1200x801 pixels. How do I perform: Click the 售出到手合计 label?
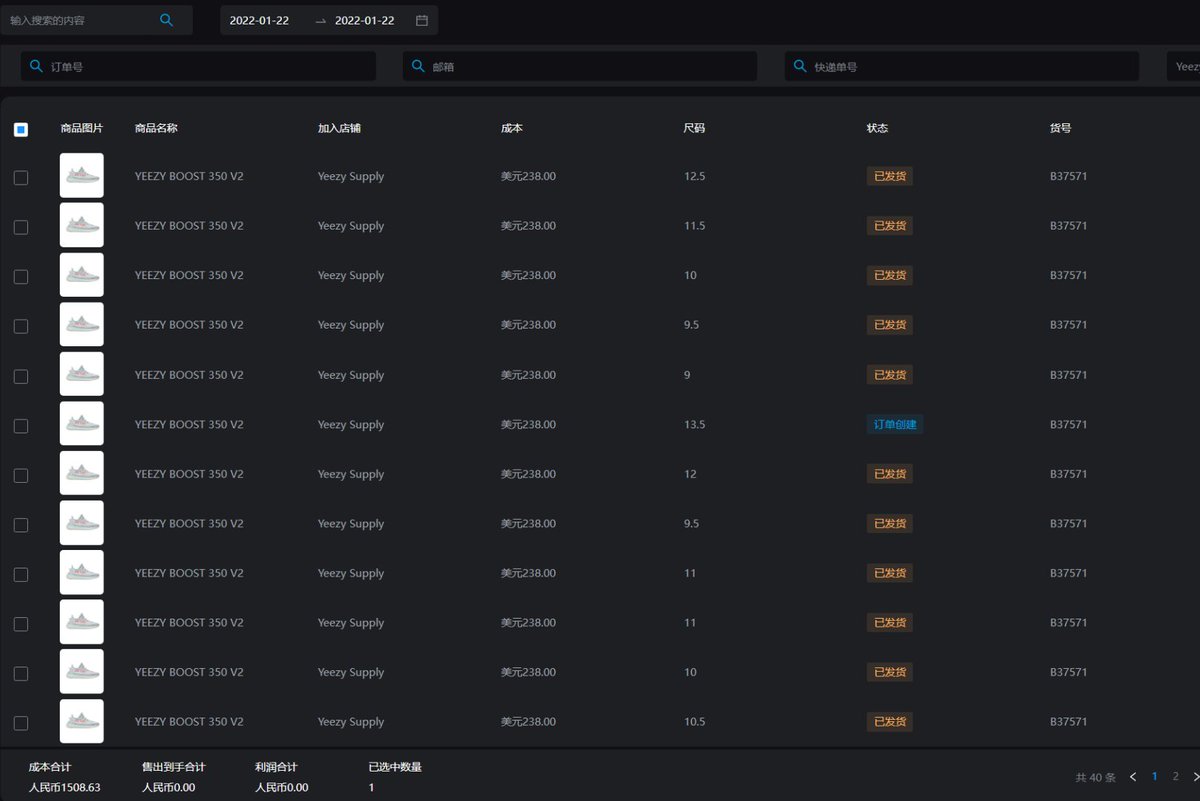[174, 767]
